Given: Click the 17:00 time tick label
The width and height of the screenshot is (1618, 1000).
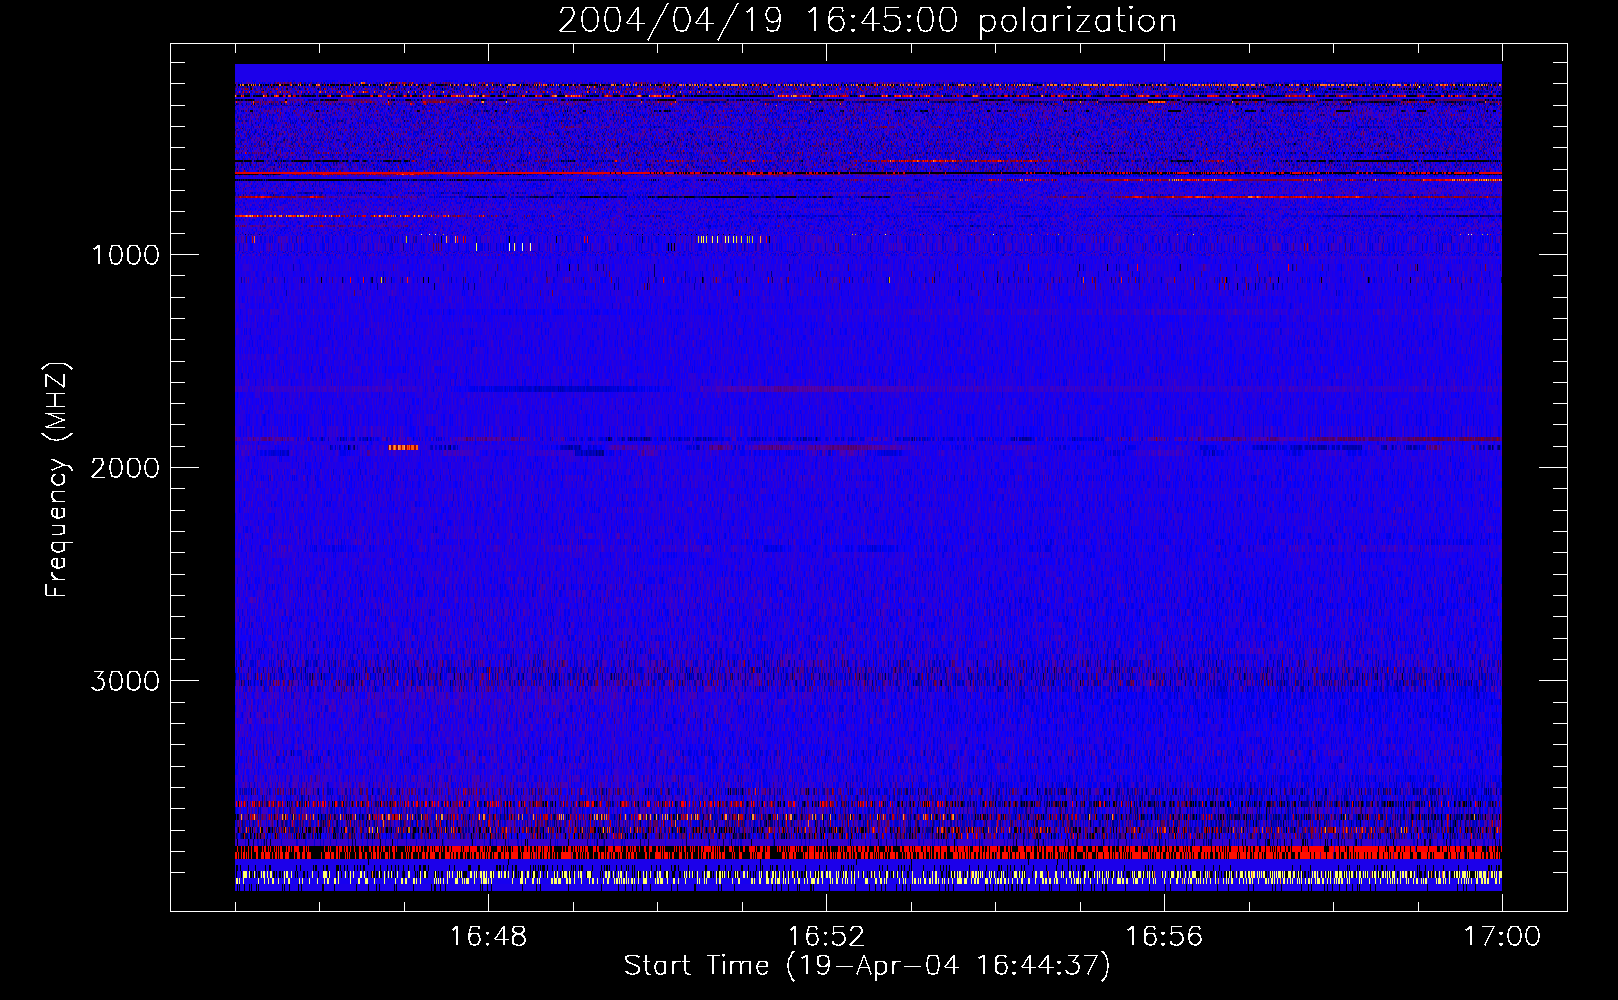Looking at the screenshot, I should point(1502,937).
